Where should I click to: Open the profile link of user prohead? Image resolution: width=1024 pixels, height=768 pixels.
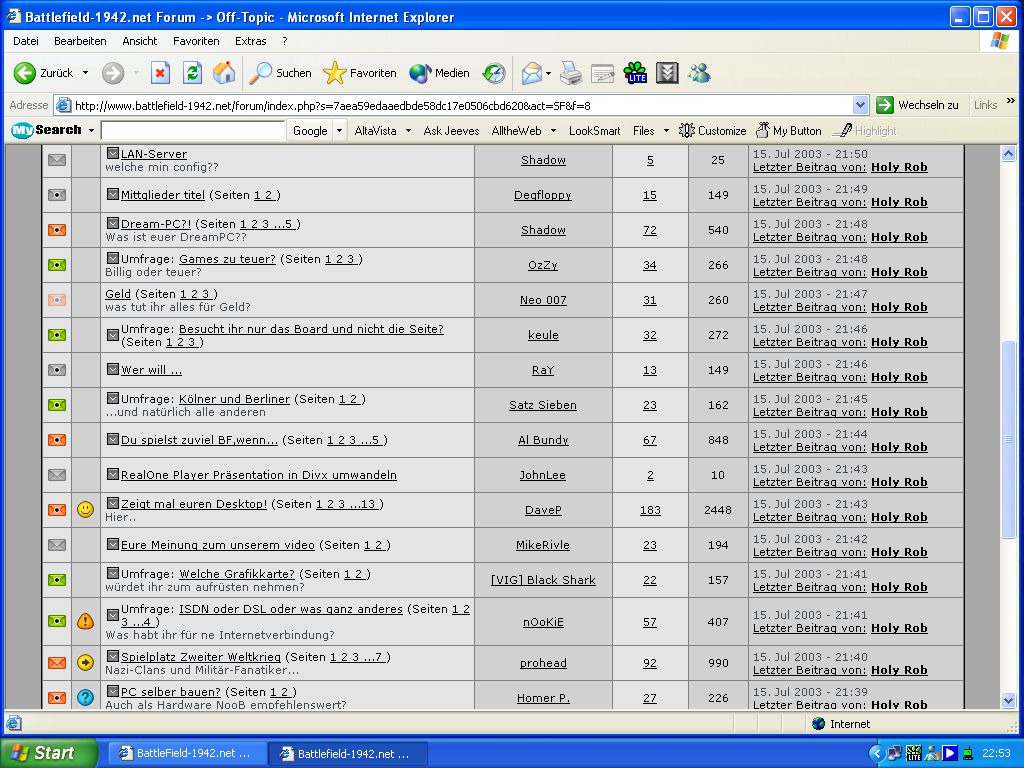(543, 663)
